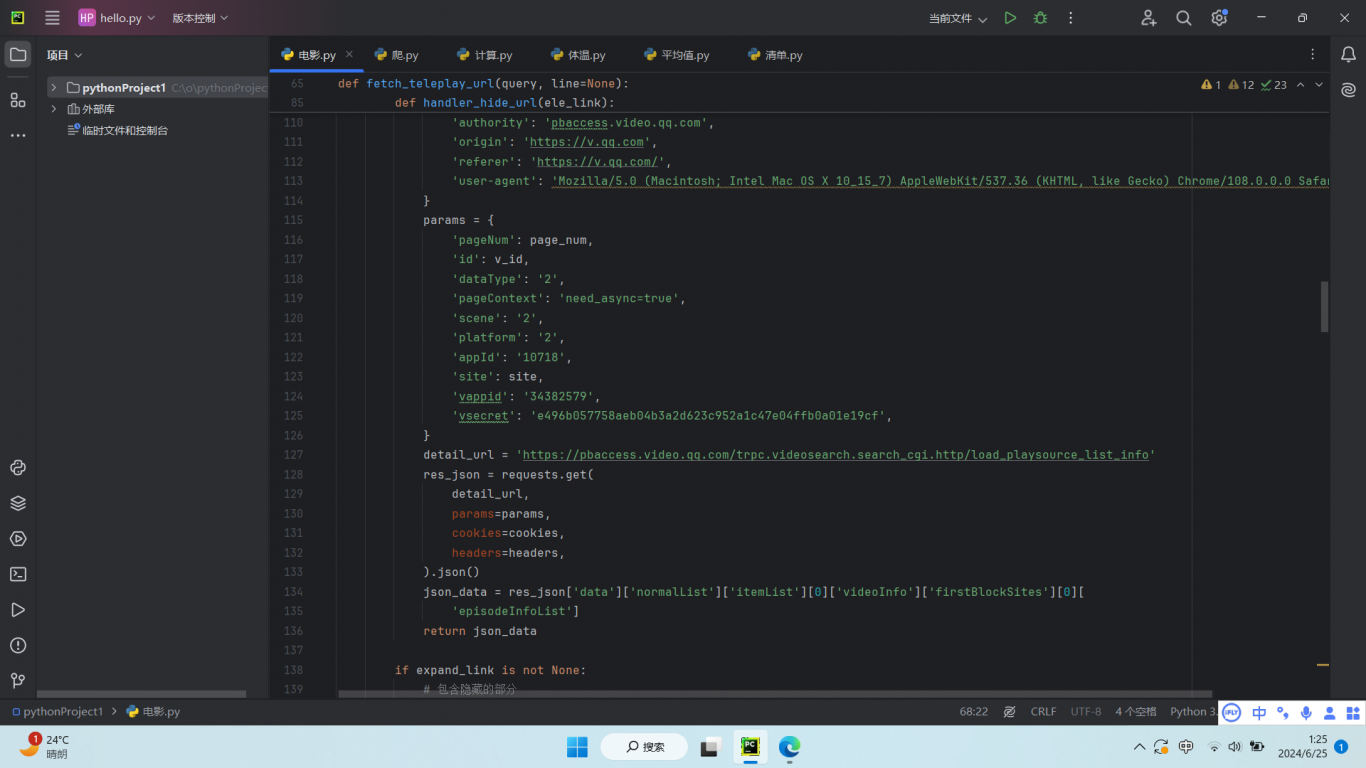Image resolution: width=1366 pixels, height=768 pixels.
Task: Go to previous highlighted problem arrow
Action: (x=1300, y=85)
